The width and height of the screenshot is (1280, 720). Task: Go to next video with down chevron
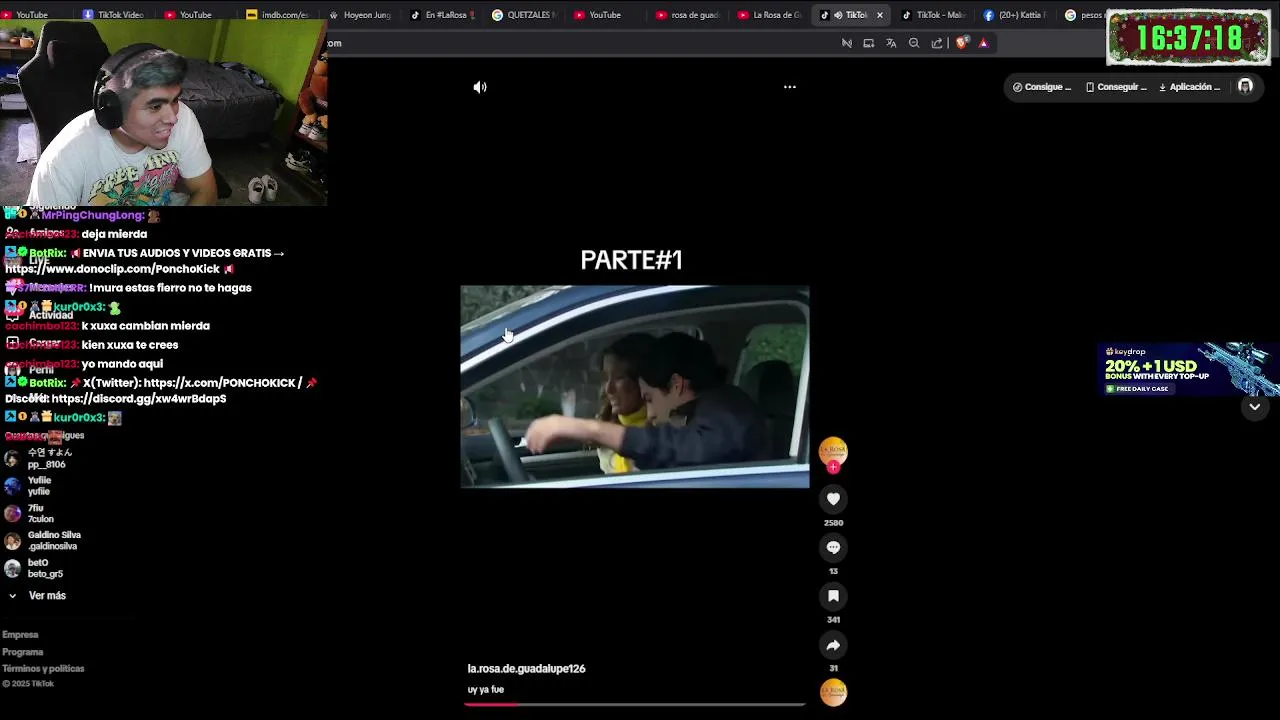[1254, 407]
